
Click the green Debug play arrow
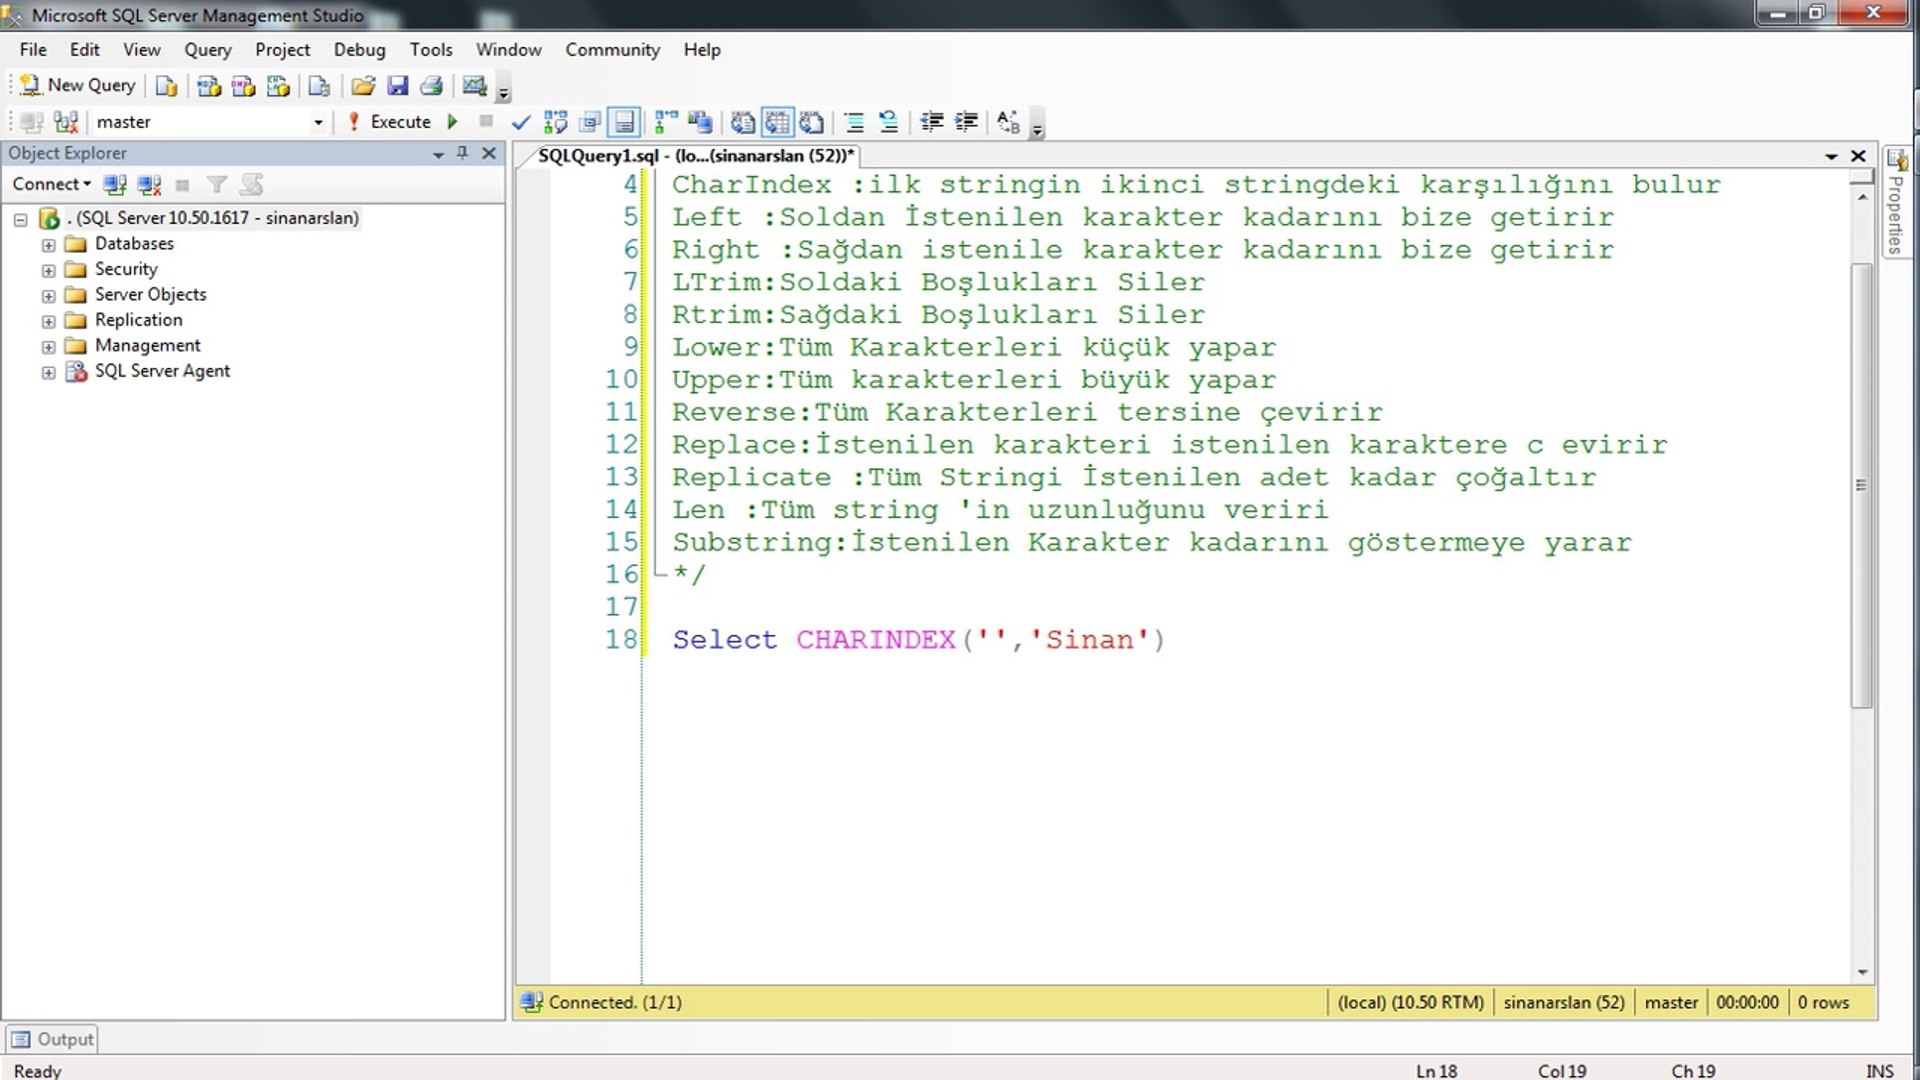click(x=453, y=122)
